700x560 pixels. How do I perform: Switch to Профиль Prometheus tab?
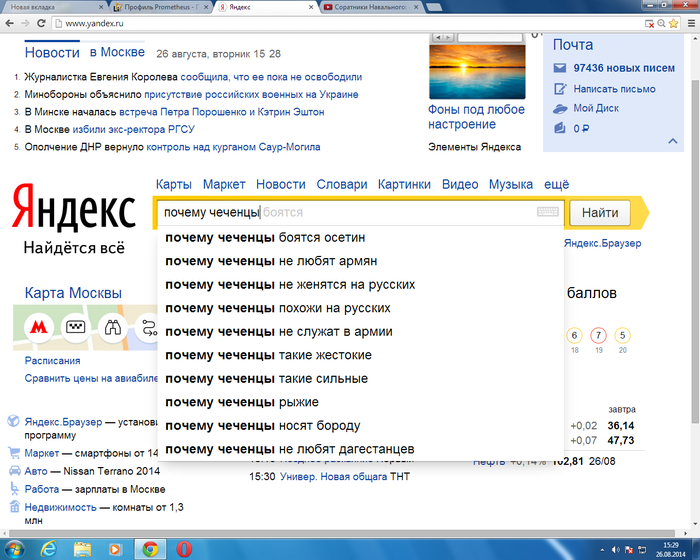pyautogui.click(x=161, y=7)
